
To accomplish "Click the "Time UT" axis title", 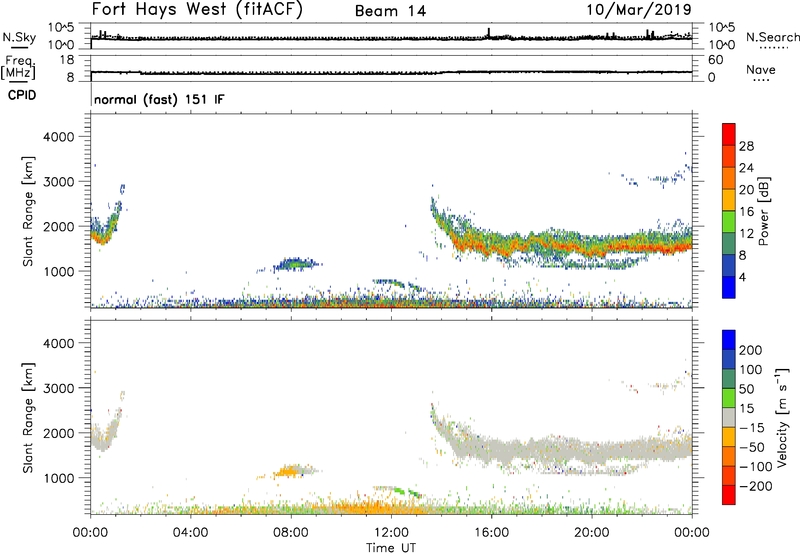I will point(391,547).
